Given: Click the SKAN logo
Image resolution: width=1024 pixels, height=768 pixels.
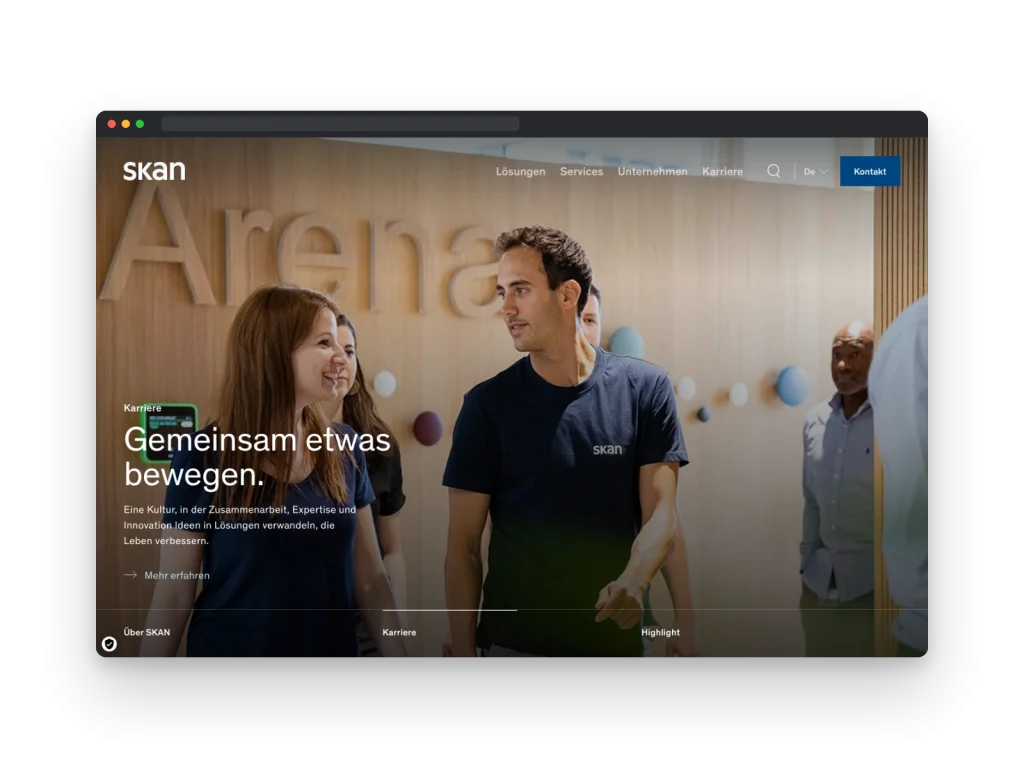Looking at the screenshot, I should click(154, 170).
